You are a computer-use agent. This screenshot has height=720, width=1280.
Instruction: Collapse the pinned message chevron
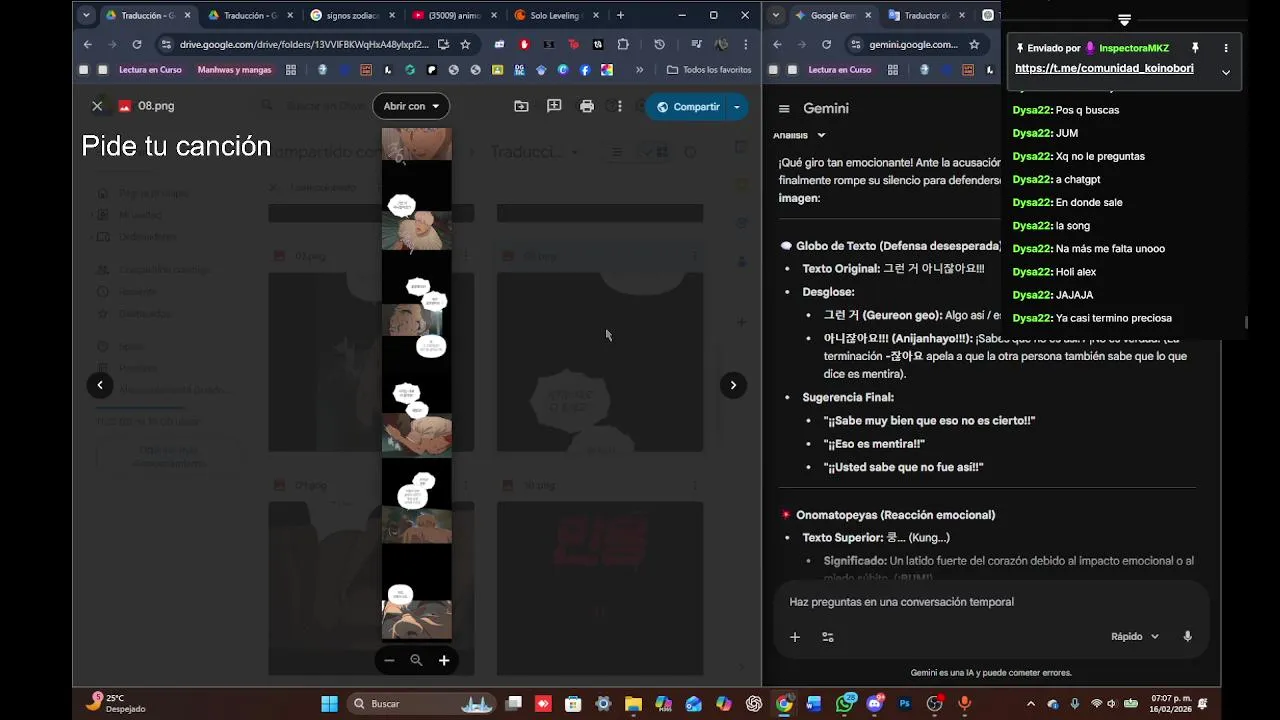click(x=1226, y=72)
